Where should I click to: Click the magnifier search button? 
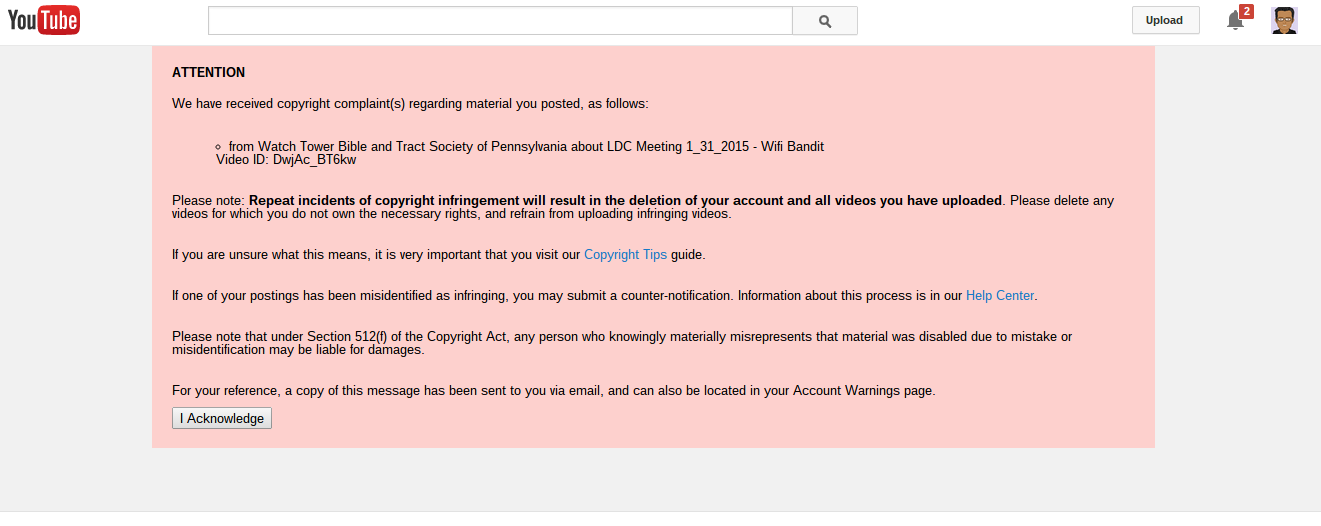pos(825,21)
